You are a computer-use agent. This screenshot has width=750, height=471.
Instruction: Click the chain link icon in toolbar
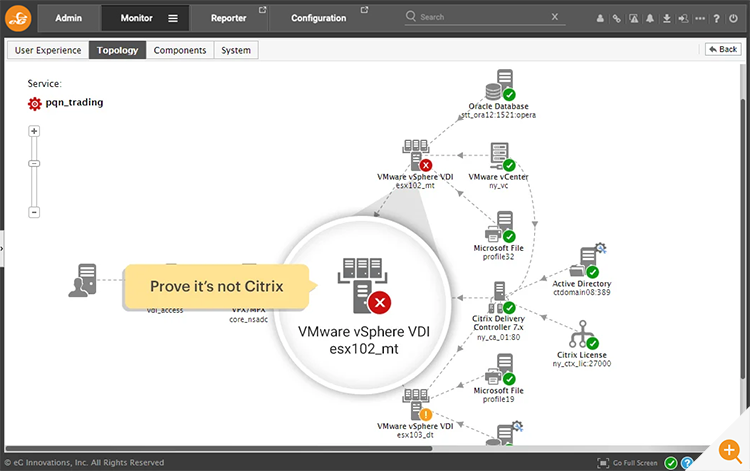pyautogui.click(x=617, y=19)
